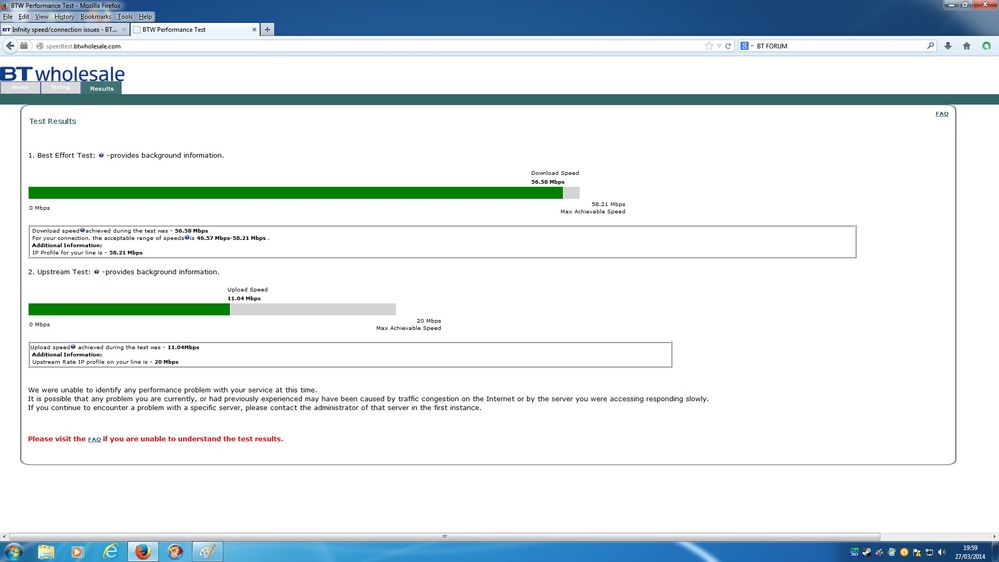Click the info icon beside Best Effort Test
This screenshot has width=999, height=562.
[101, 155]
